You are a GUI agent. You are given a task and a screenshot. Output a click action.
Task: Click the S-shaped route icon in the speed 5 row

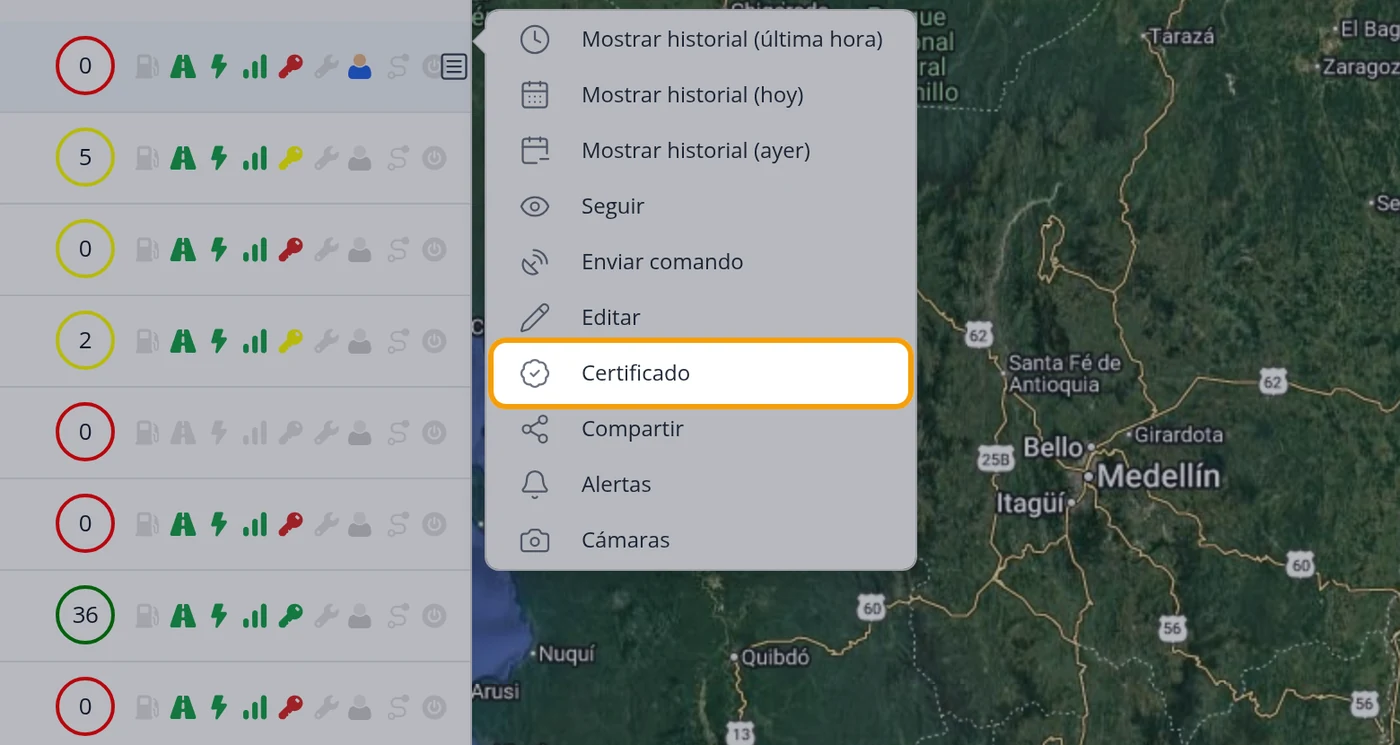[x=398, y=158]
